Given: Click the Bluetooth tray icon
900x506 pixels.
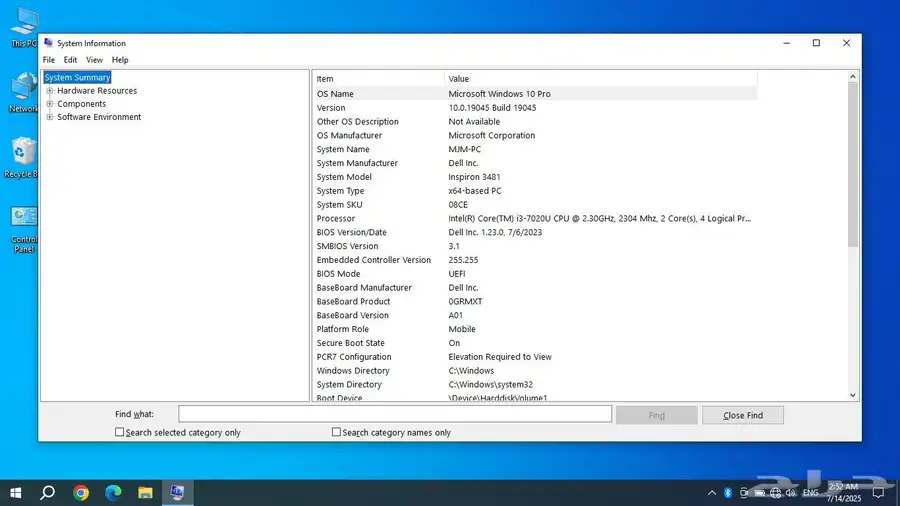Looking at the screenshot, I should pyautogui.click(x=728, y=493).
